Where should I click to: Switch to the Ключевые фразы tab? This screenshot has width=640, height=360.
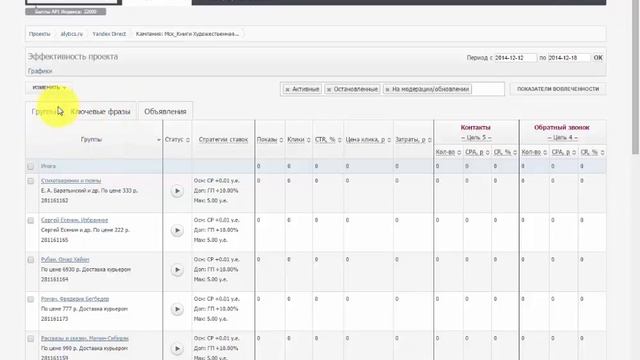coord(100,111)
